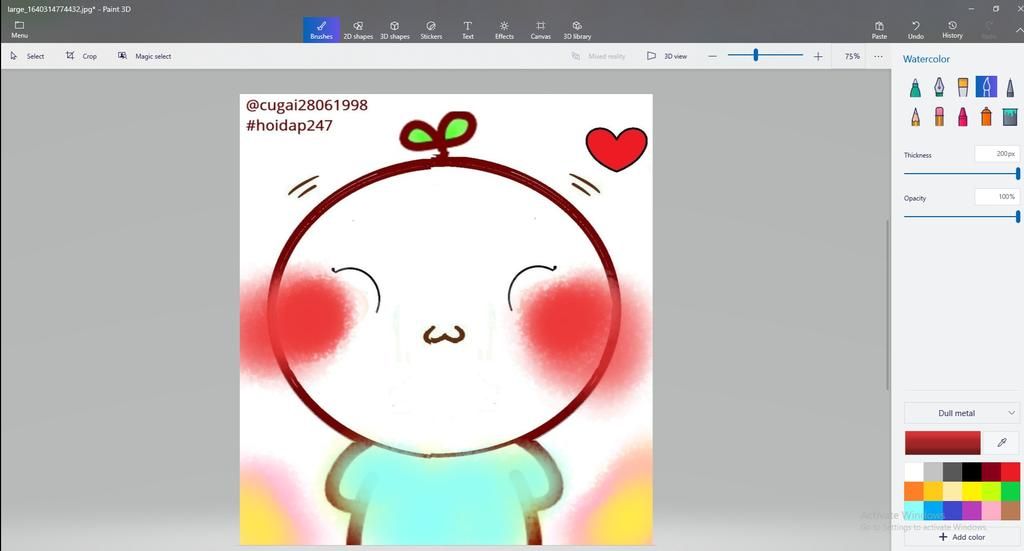Undo the last action
This screenshot has width=1024, height=551.
point(916,30)
